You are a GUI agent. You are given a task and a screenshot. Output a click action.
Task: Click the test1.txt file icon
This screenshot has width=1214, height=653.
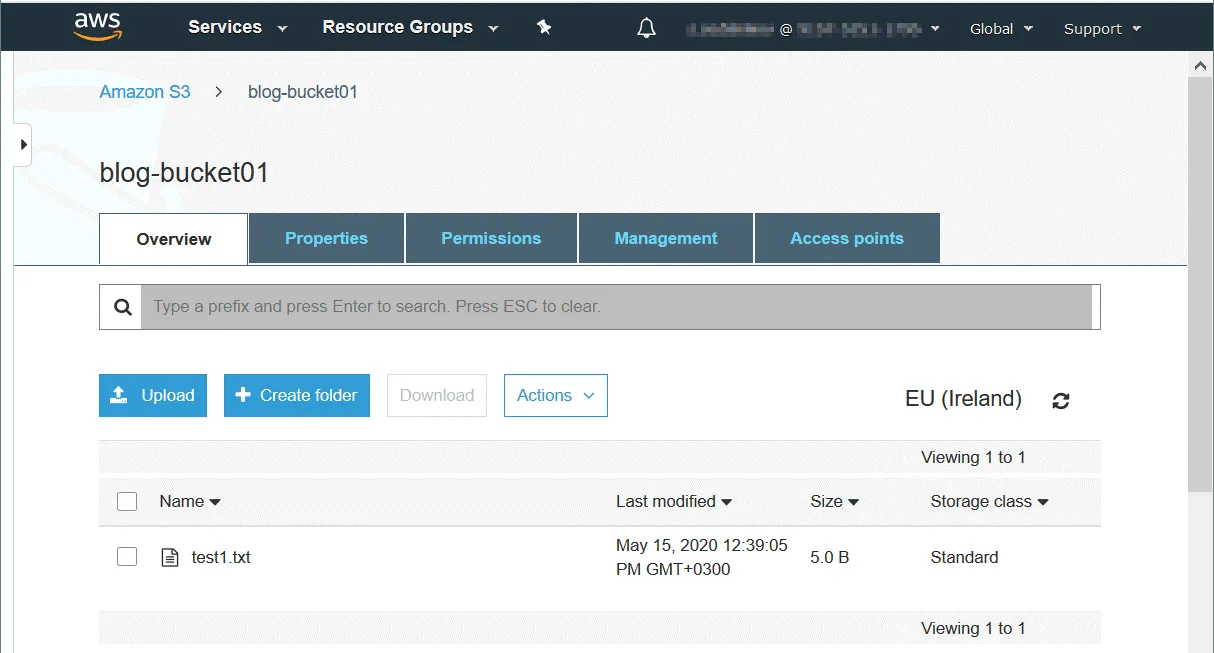pos(170,557)
